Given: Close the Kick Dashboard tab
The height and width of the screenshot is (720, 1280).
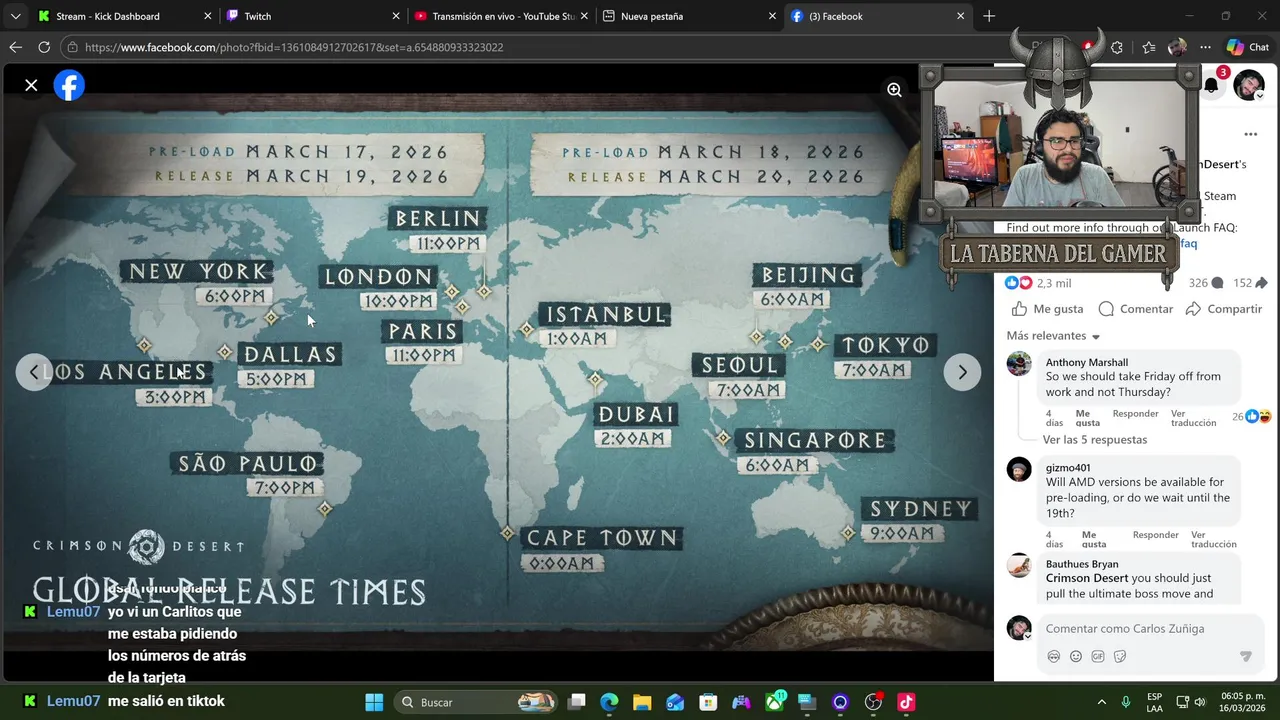Looking at the screenshot, I should pos(207,16).
